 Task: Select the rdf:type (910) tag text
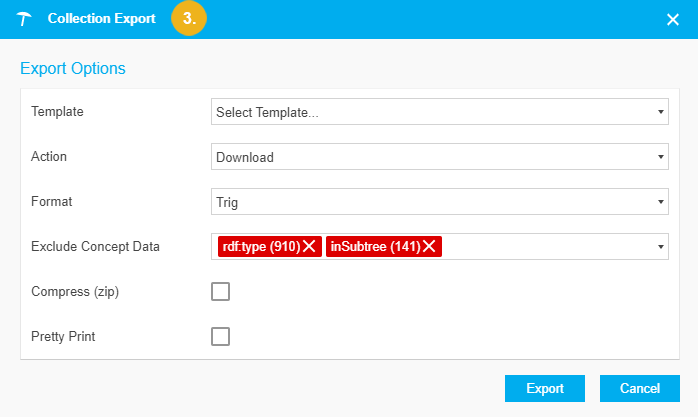pos(259,247)
